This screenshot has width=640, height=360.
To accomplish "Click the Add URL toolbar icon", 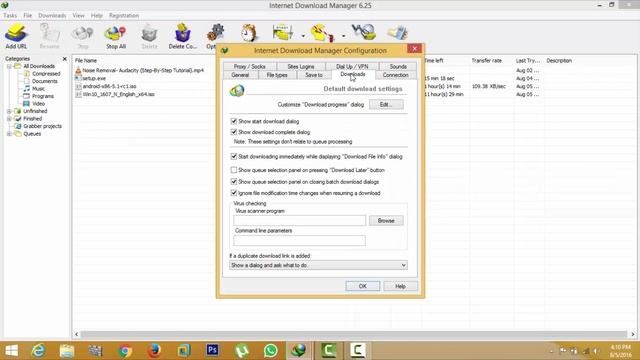I will [x=16, y=36].
